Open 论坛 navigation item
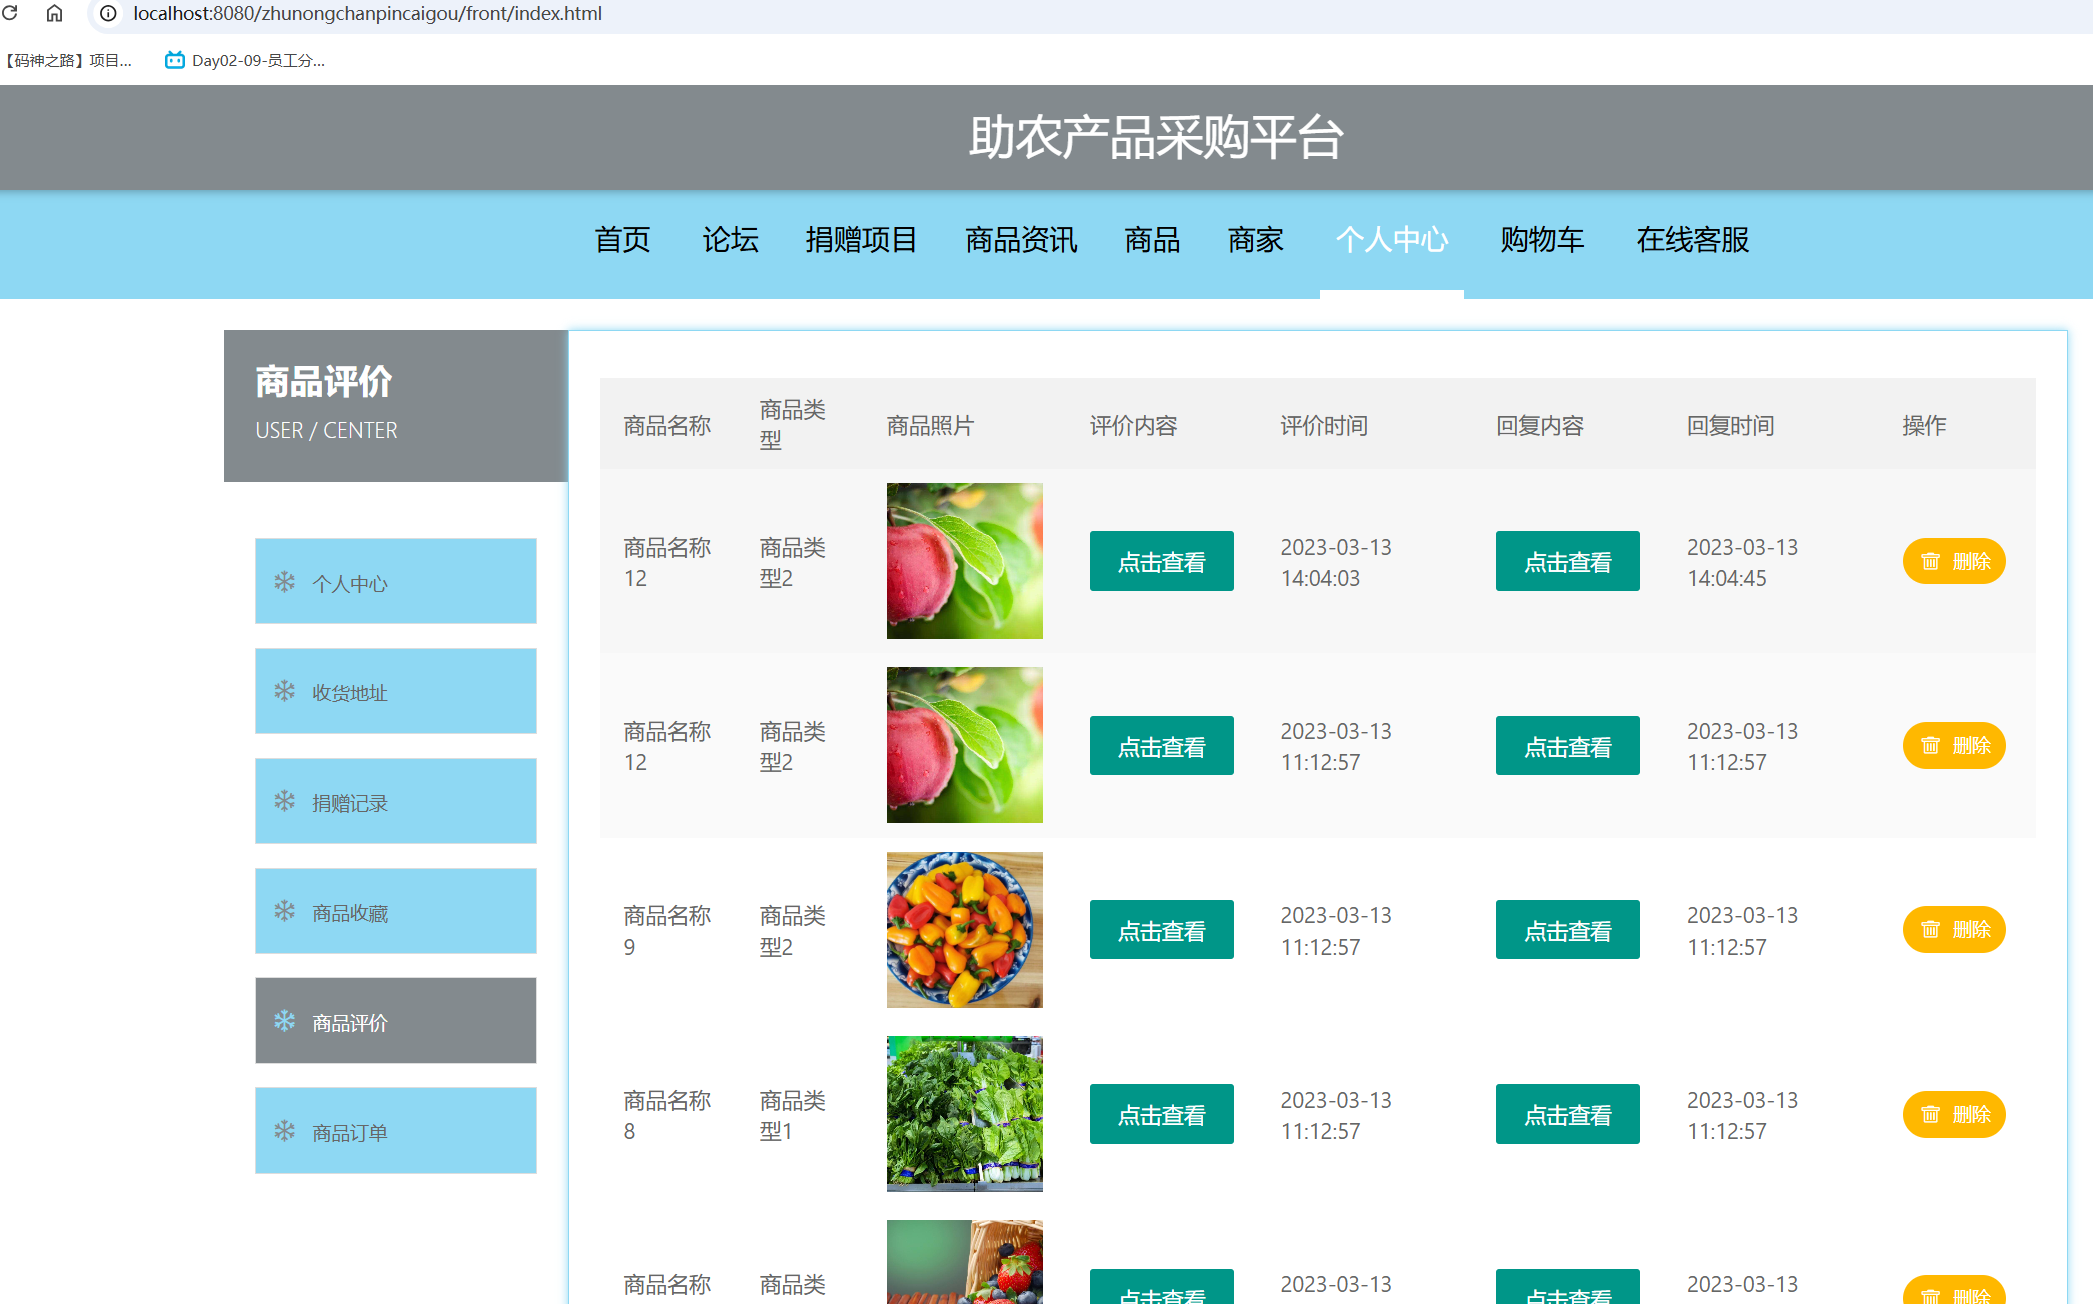 pos(730,240)
